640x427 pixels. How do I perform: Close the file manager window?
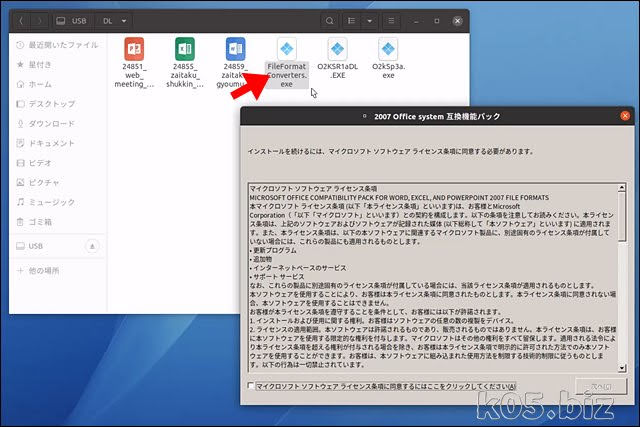pos(457,21)
